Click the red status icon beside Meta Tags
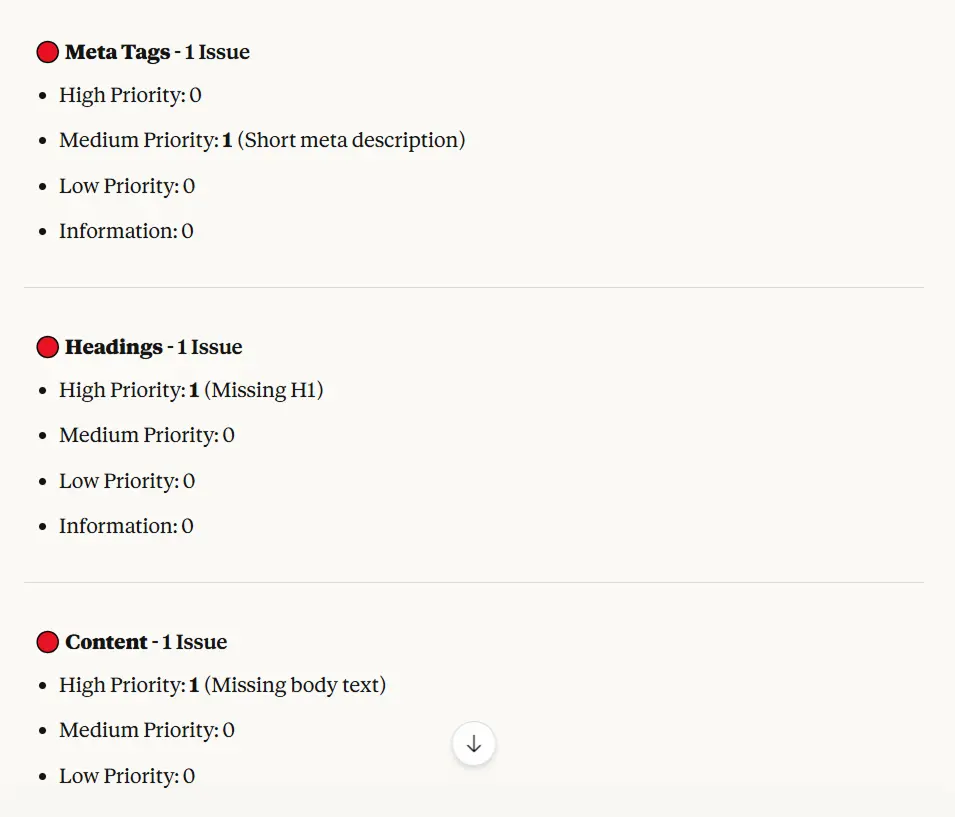 click(x=47, y=51)
